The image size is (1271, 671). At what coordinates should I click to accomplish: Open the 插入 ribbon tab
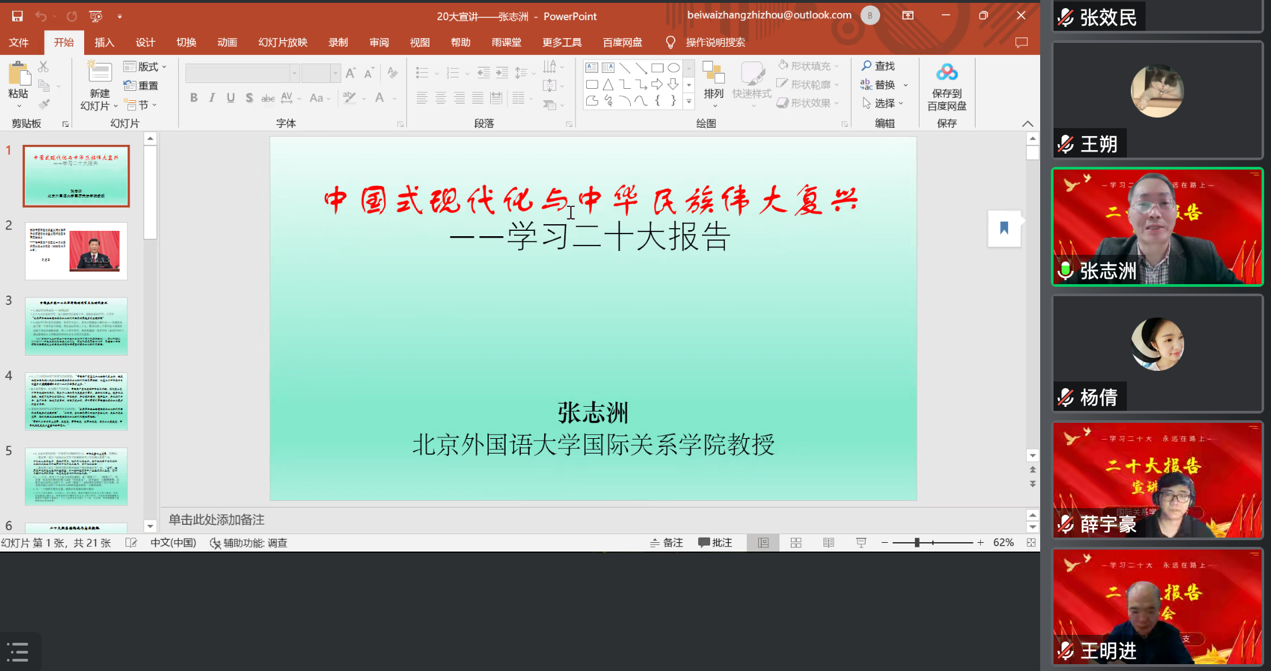[x=104, y=43]
